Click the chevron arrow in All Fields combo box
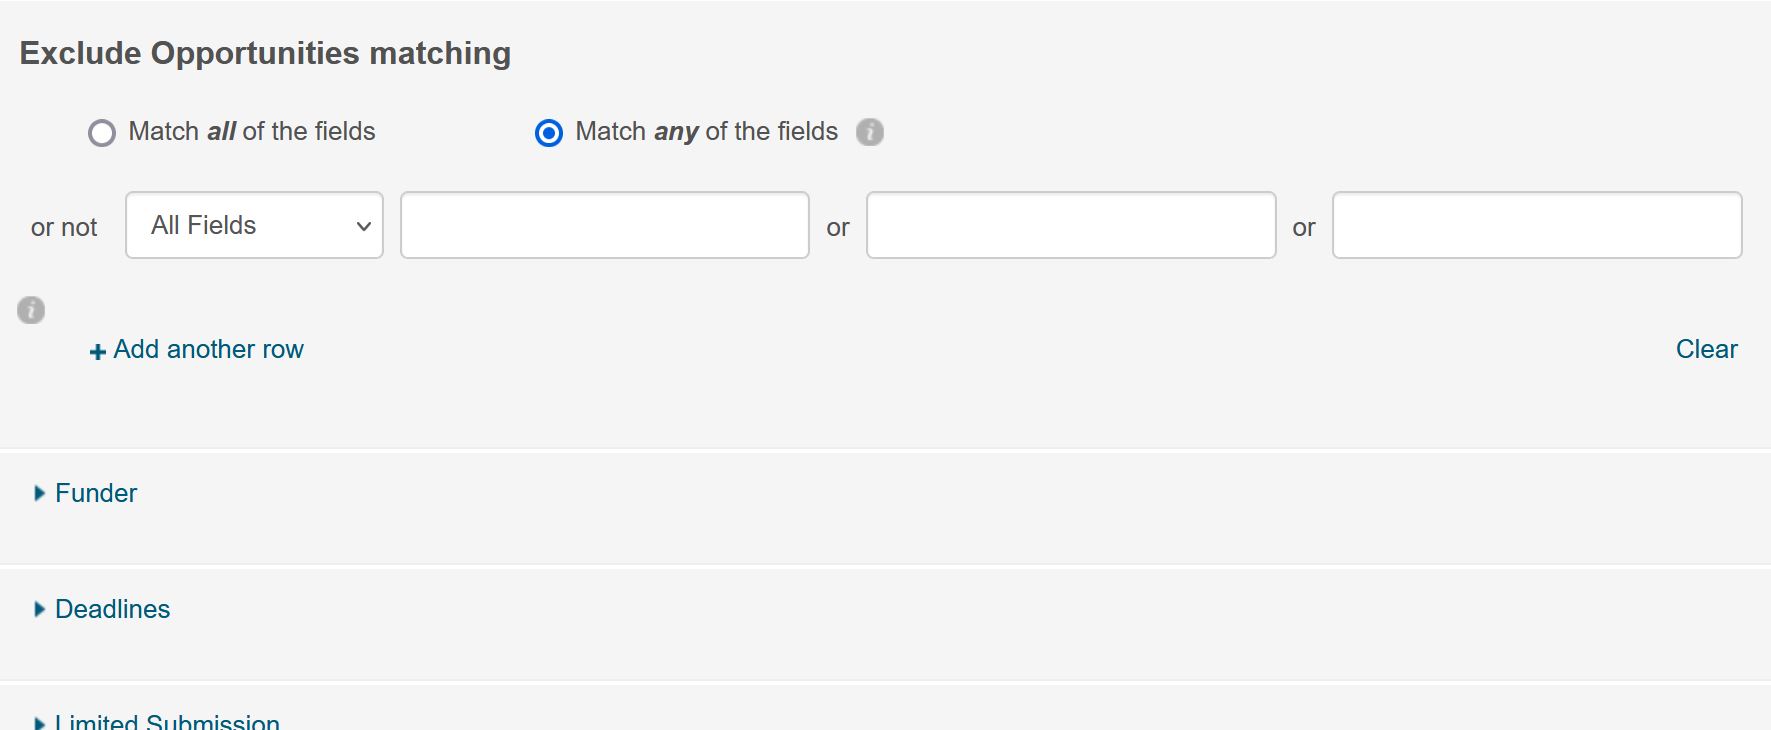This screenshot has width=1771, height=730. (x=364, y=227)
